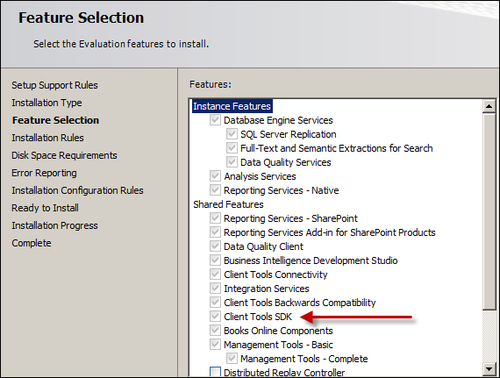Toggle Full-Text and Semantic Extractions checkbox
500x378 pixels.
[232, 148]
